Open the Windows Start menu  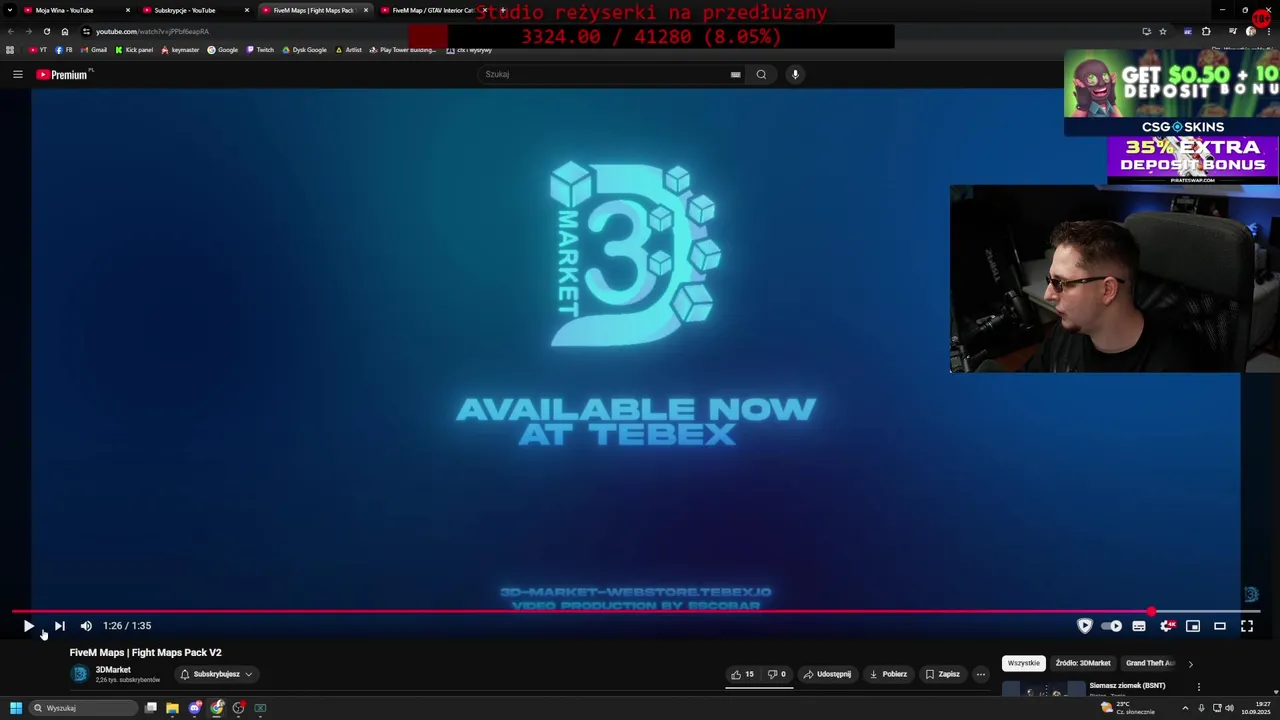coord(15,708)
